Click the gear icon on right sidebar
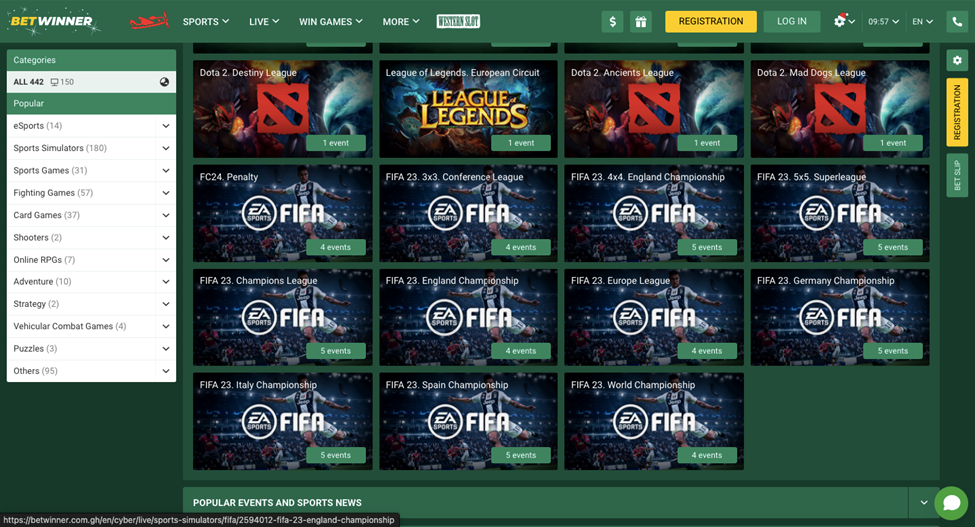The height and width of the screenshot is (527, 975). pyautogui.click(x=957, y=60)
